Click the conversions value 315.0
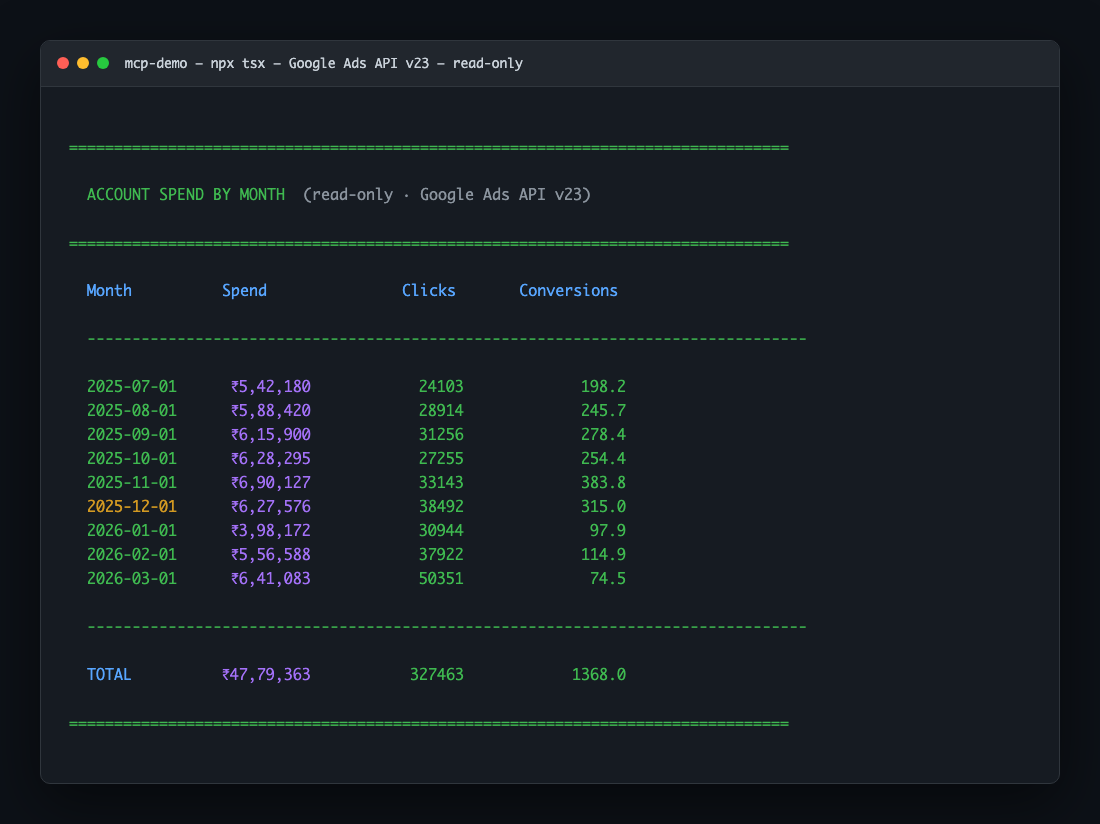 coord(603,506)
